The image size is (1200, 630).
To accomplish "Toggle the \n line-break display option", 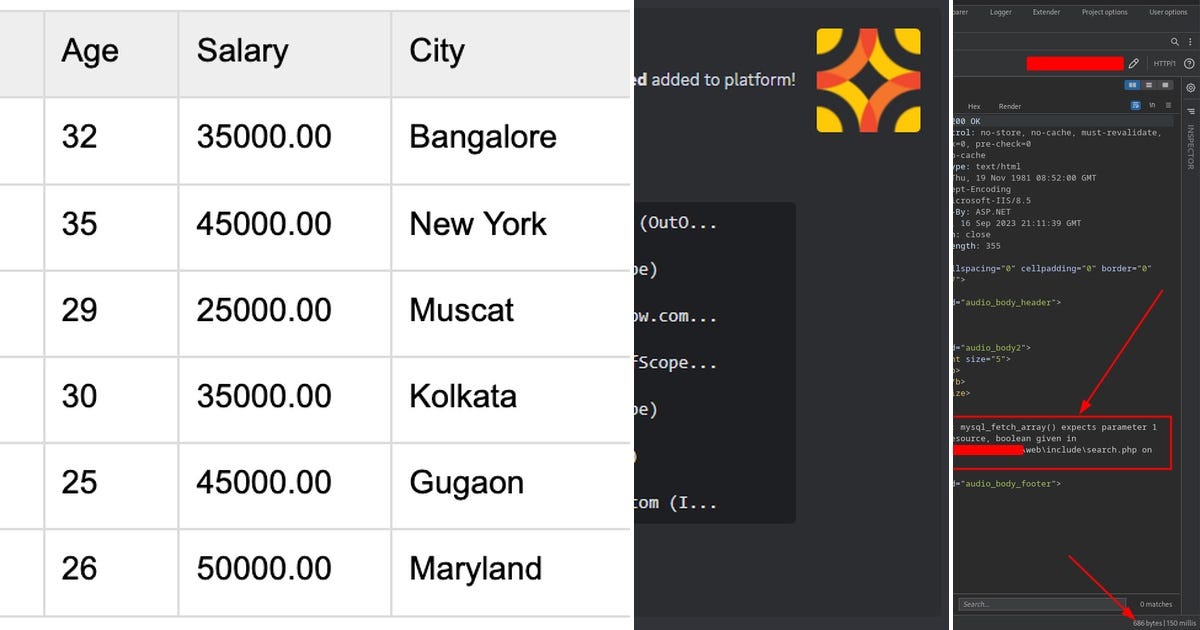I will [x=1152, y=105].
